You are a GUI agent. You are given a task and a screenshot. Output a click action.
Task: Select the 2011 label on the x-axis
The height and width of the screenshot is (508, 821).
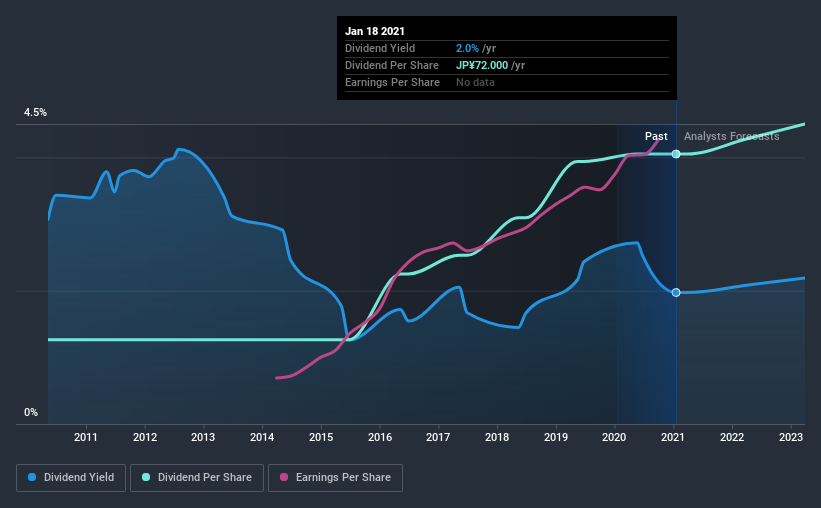coord(85,437)
